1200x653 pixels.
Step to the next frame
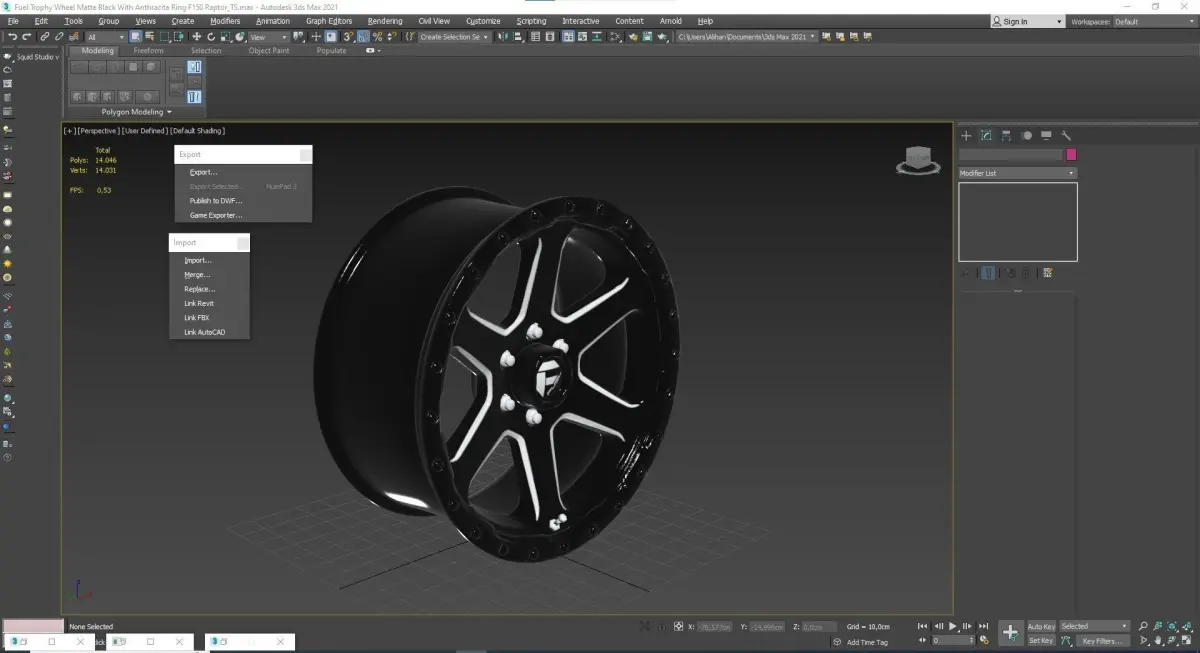[x=967, y=626]
